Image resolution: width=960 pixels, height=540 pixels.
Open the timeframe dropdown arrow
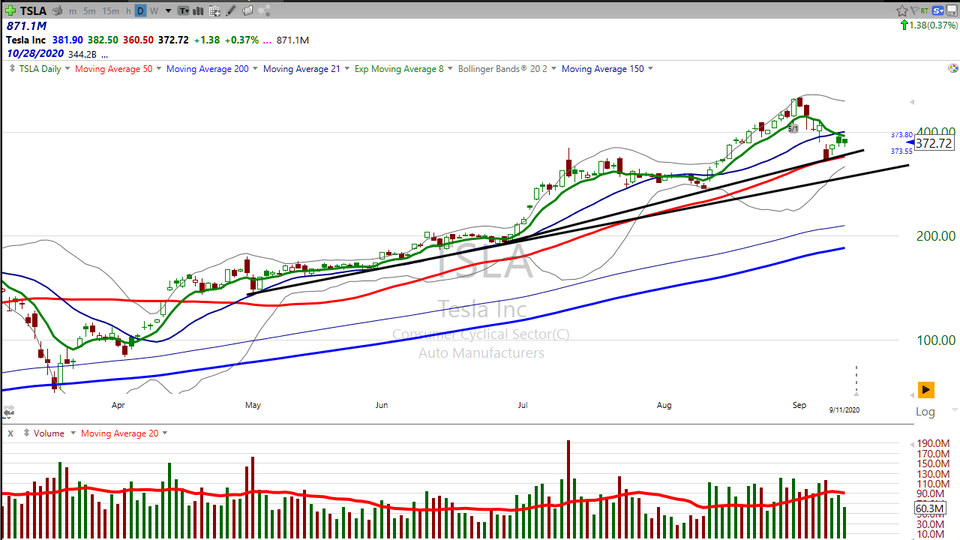point(168,11)
